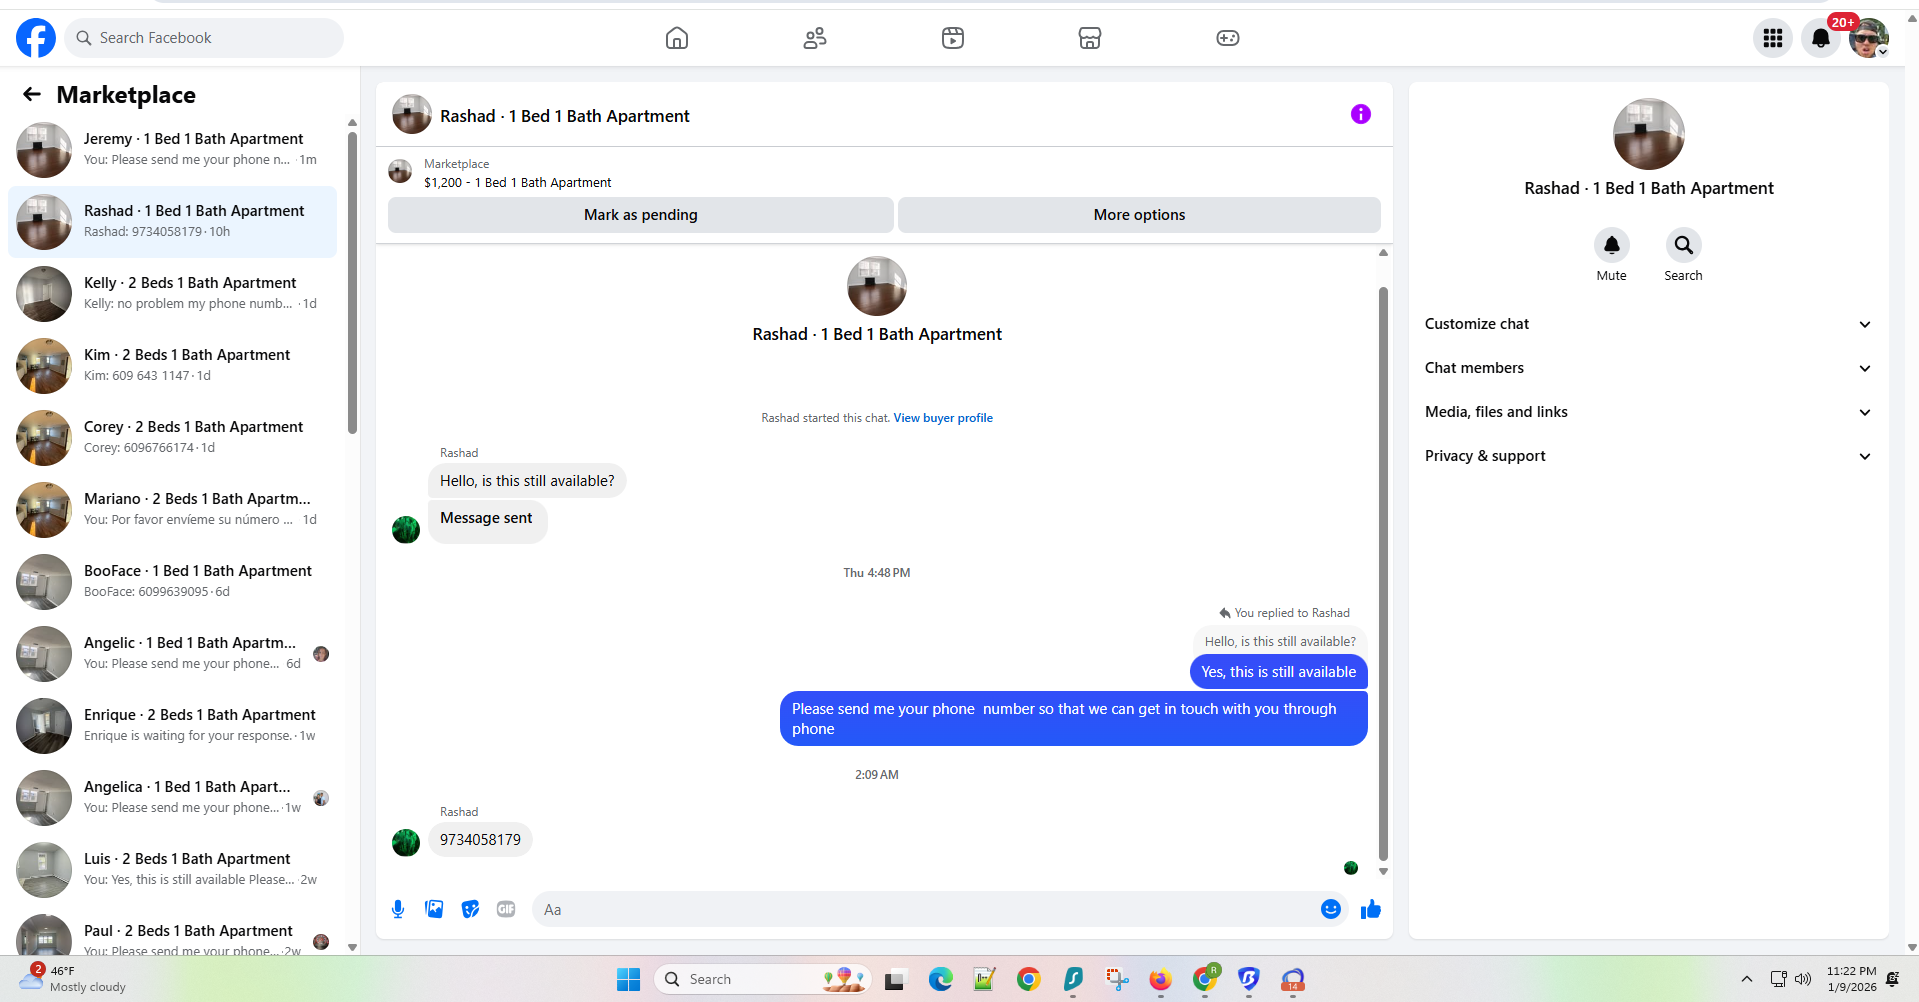
Task: Record a voice clip with microphone icon
Action: tap(398, 909)
